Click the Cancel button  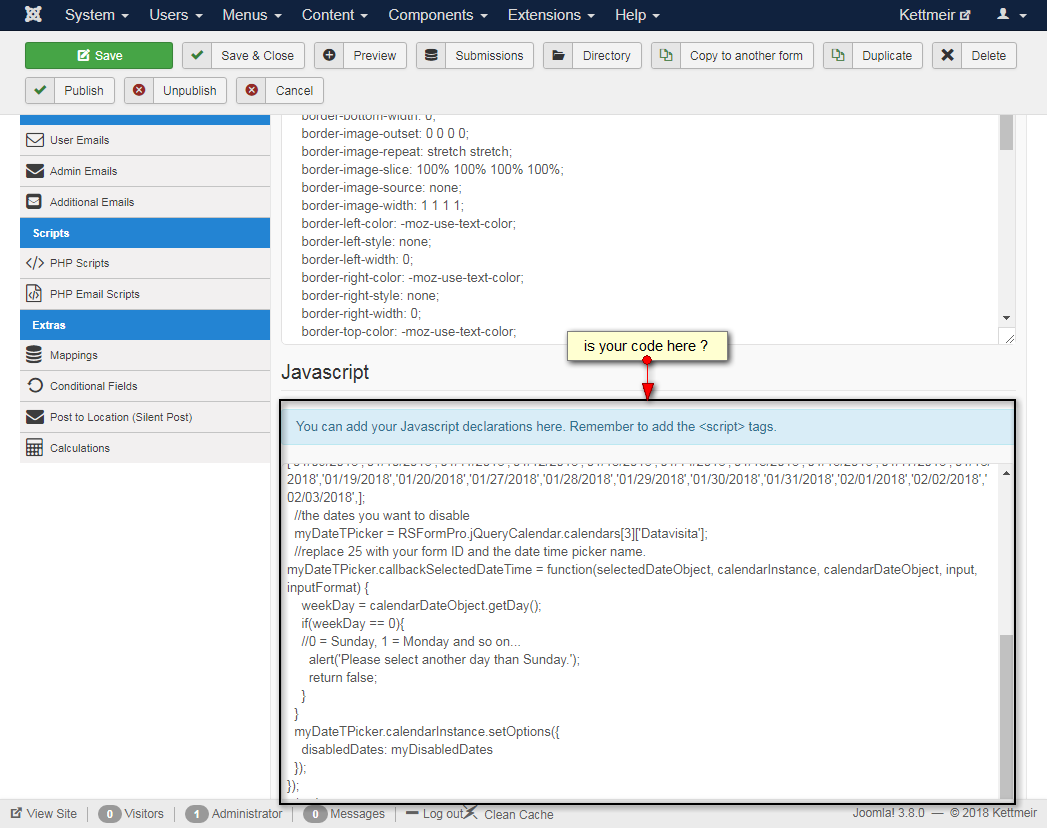tap(280, 91)
